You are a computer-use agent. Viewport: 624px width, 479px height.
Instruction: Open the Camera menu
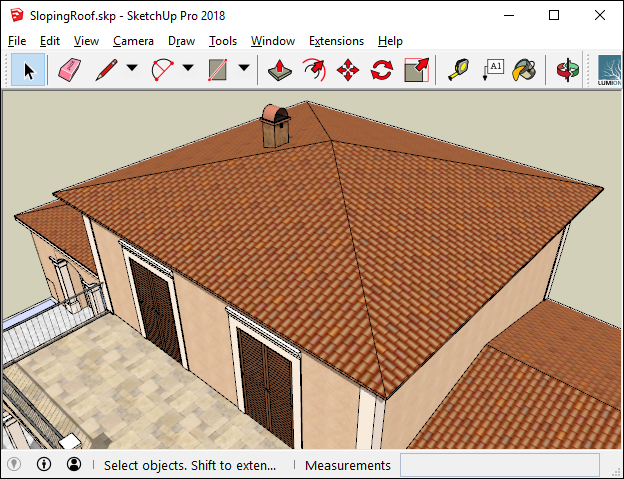tap(133, 41)
